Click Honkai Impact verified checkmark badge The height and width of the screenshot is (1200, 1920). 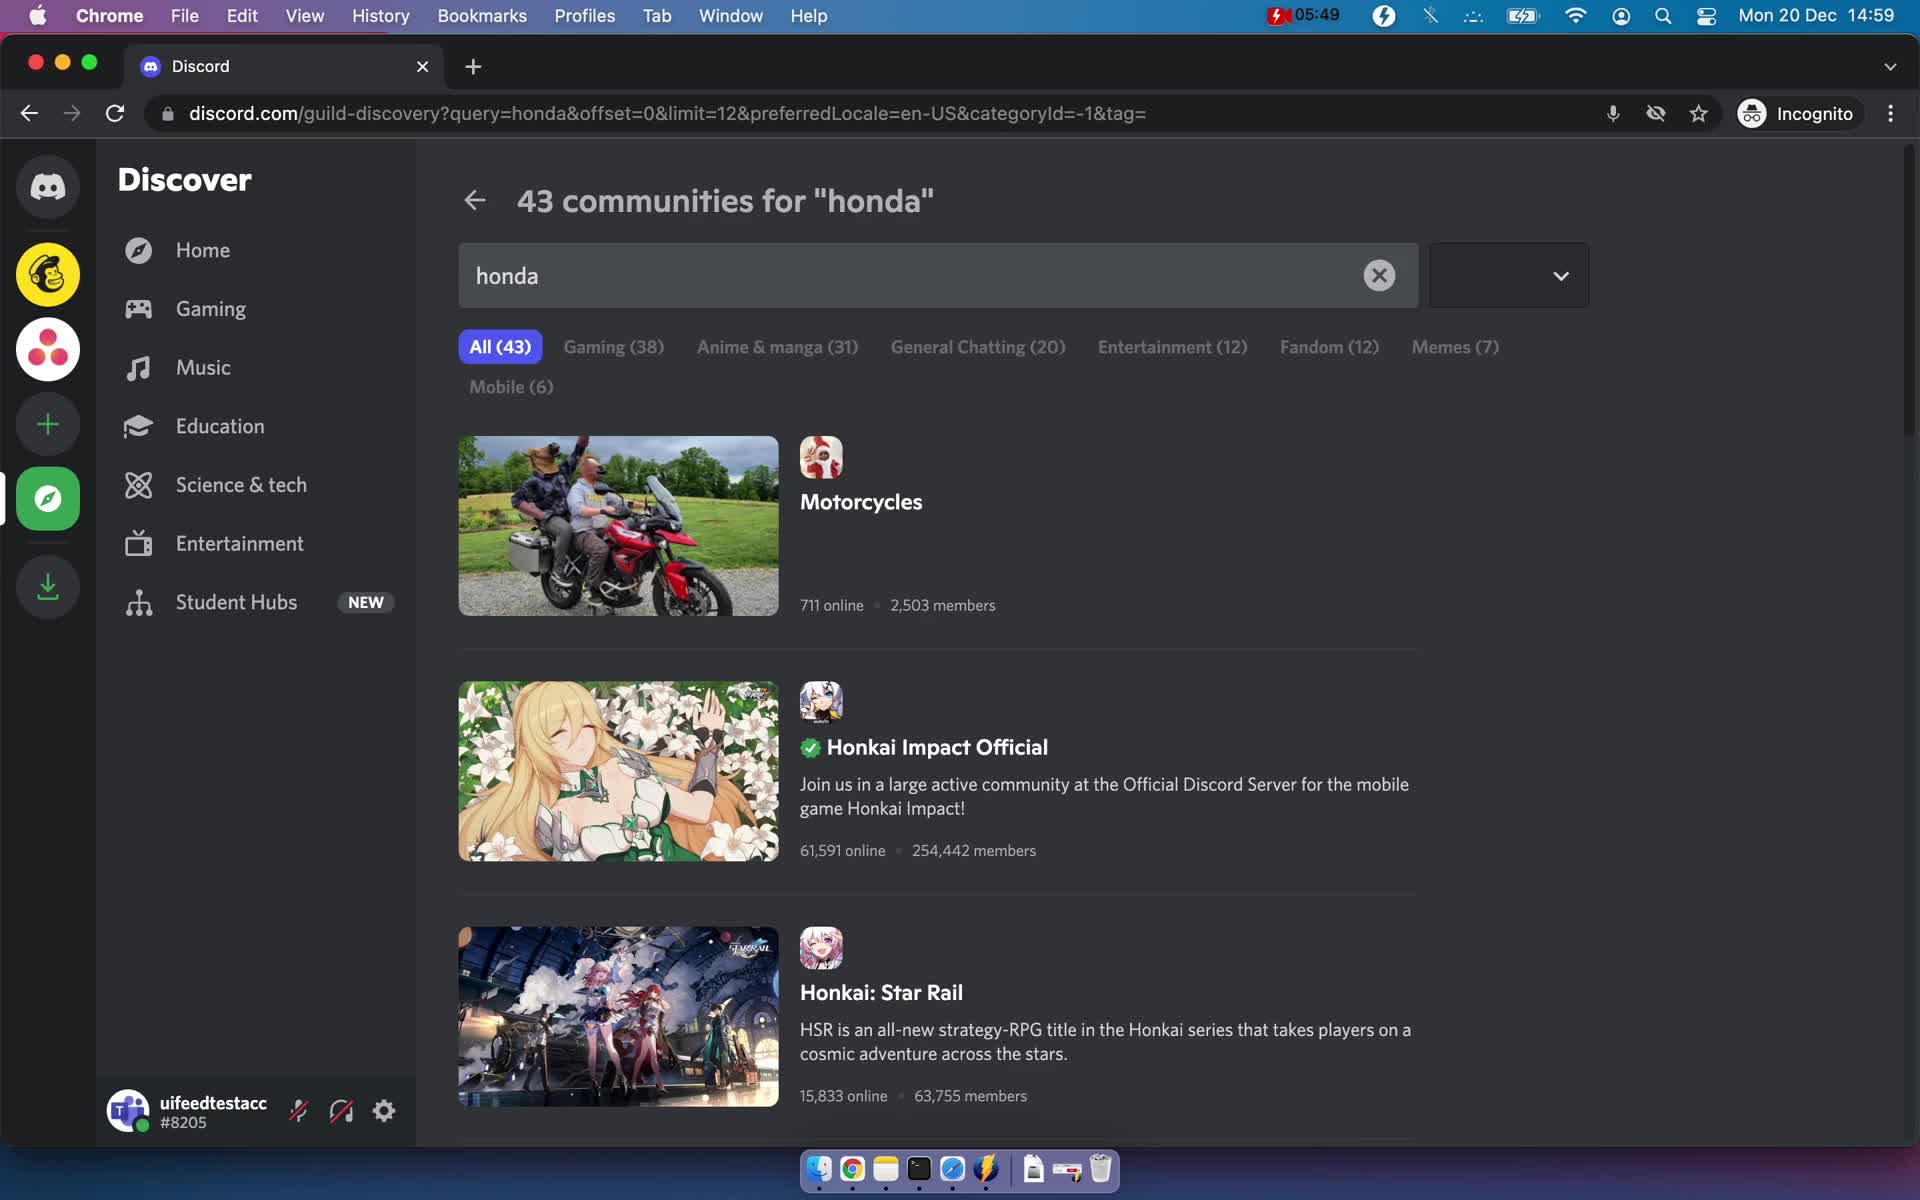coord(810,748)
